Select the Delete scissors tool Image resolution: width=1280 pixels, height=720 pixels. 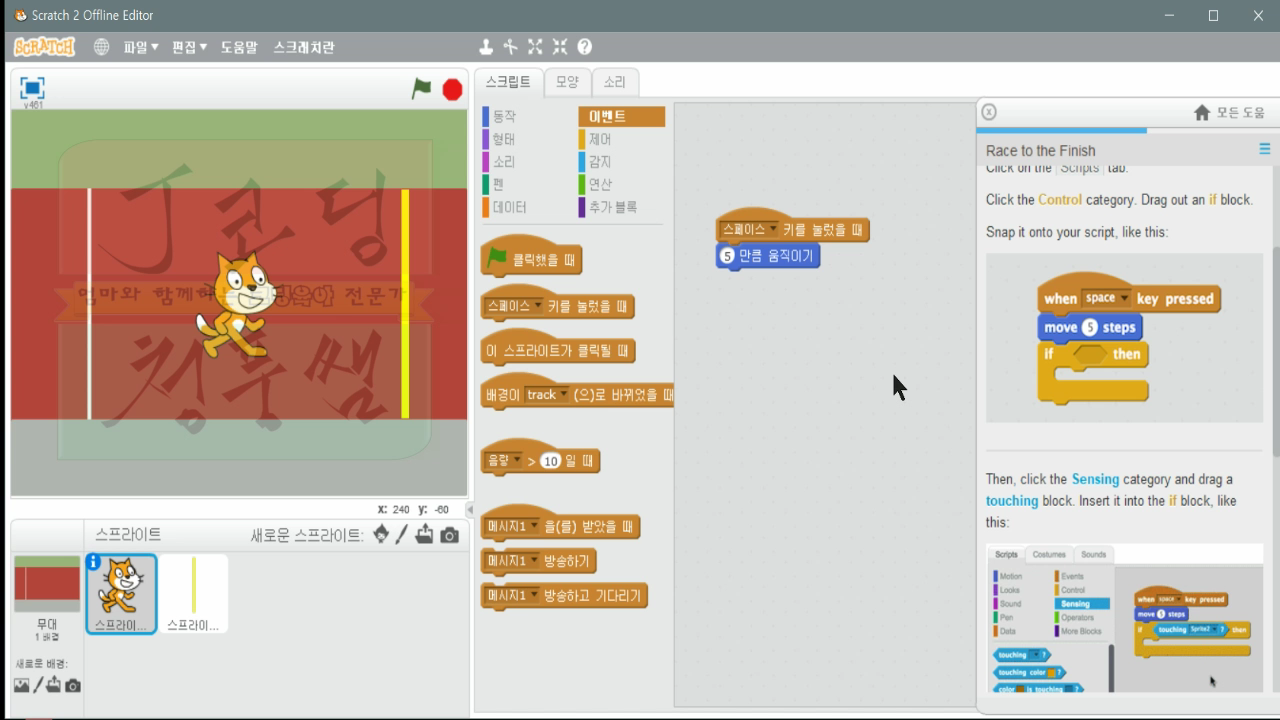click(510, 47)
